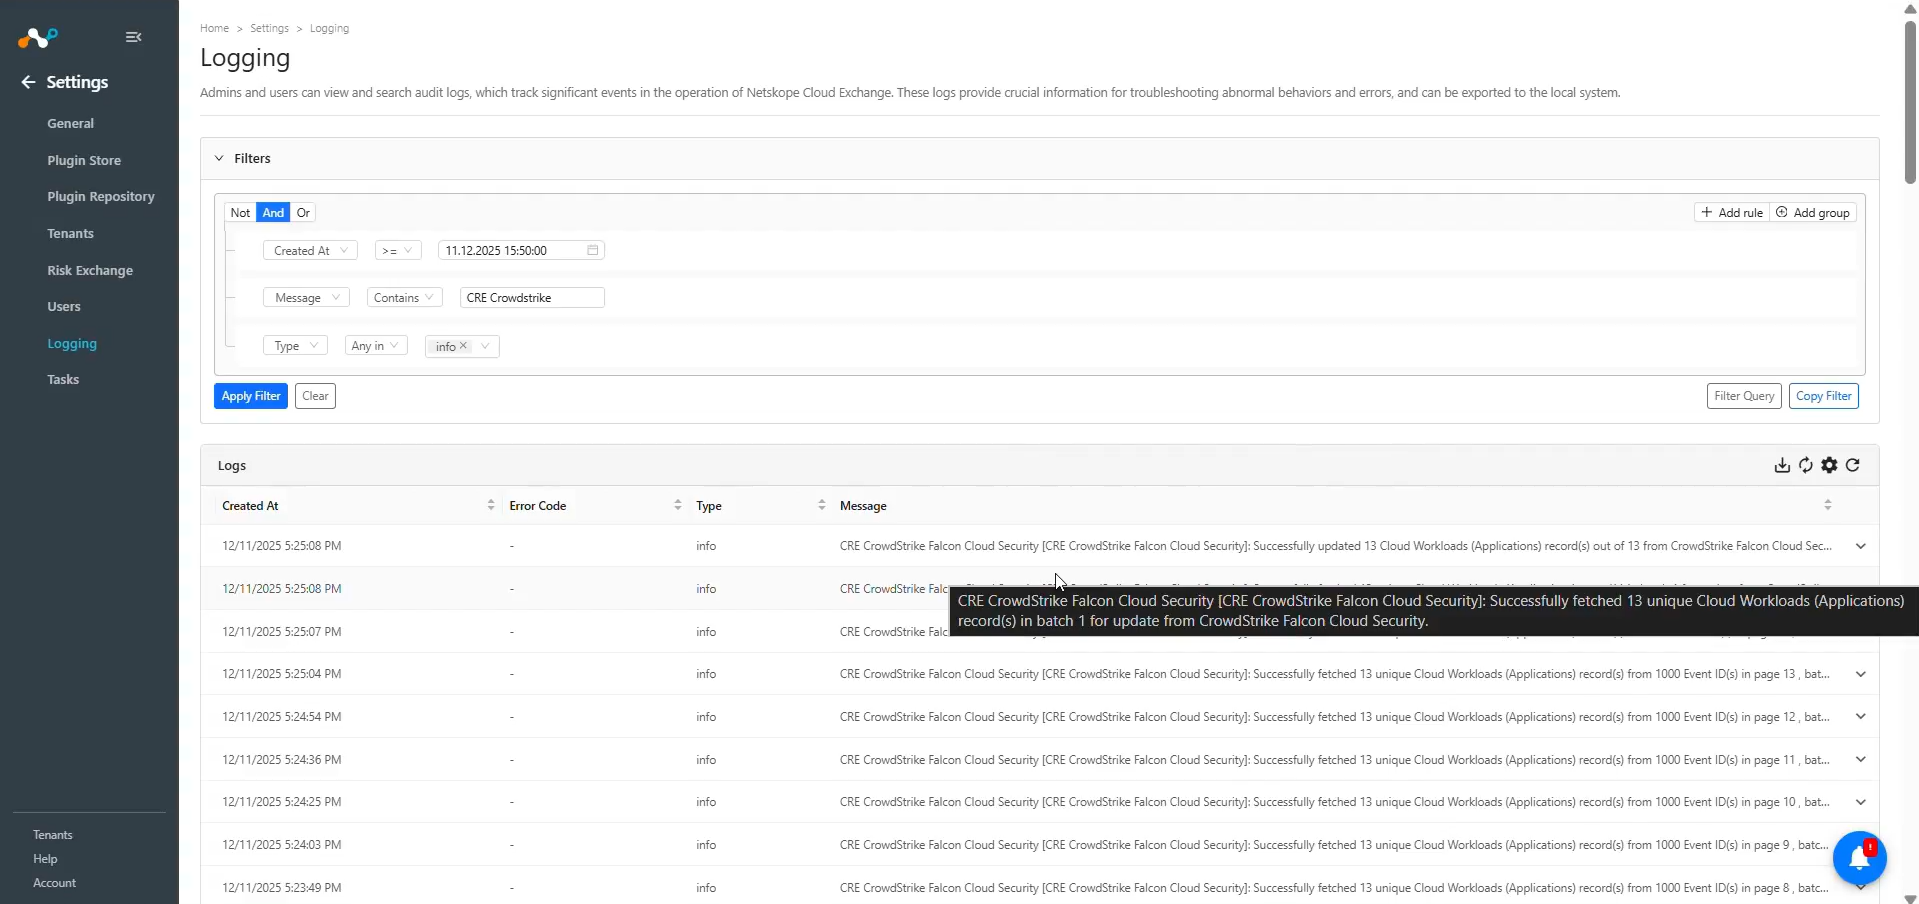Open Tenants in the Settings menu

70,233
